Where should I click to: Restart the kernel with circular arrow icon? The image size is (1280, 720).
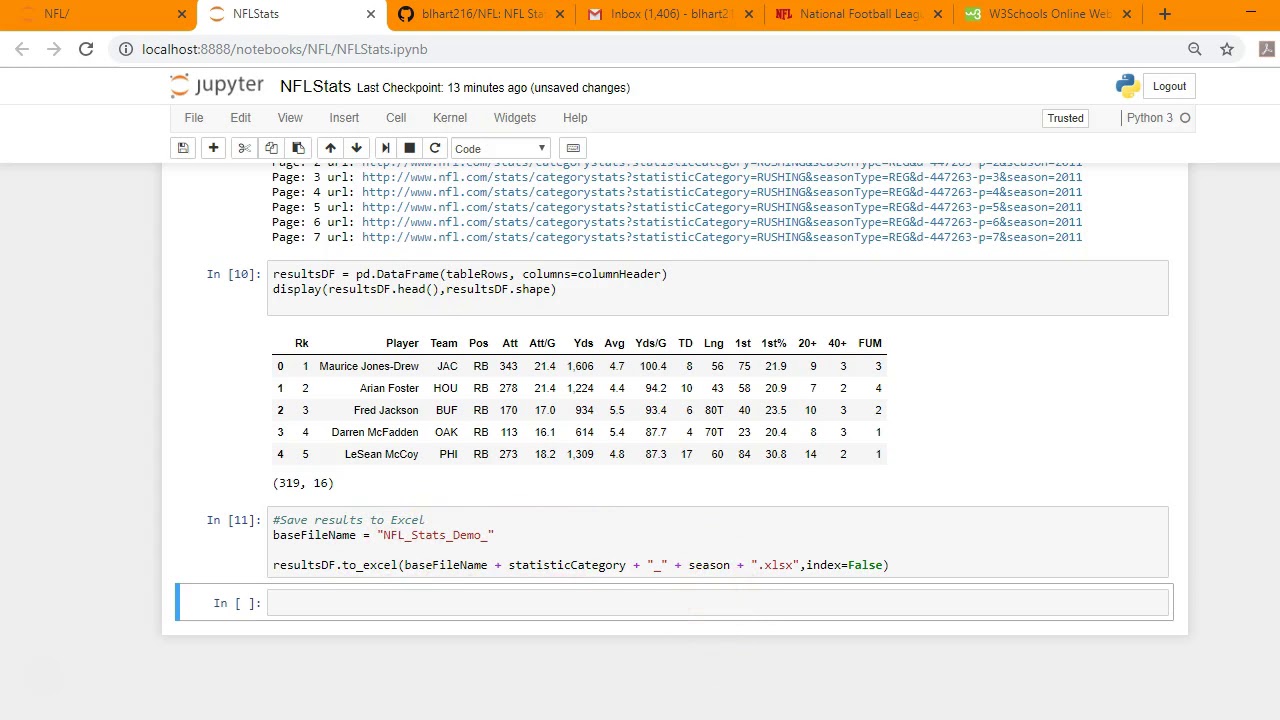click(434, 148)
